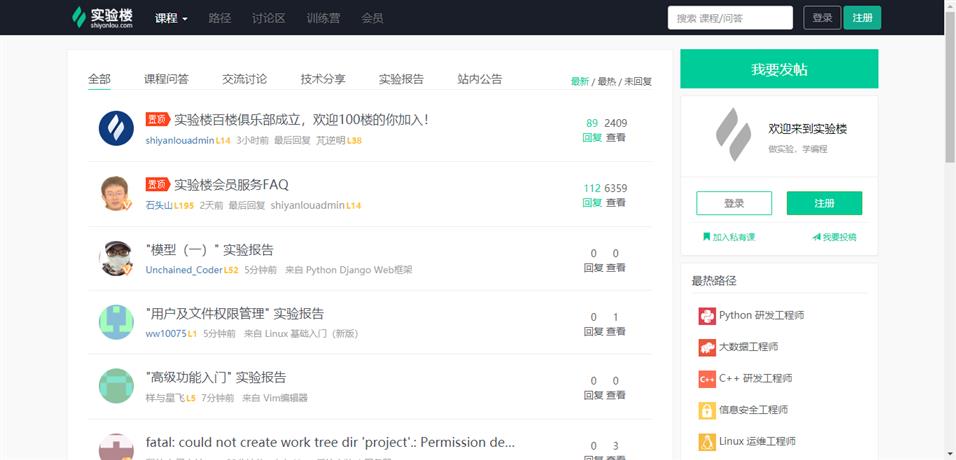Click the 我要投稿 paper-plane link

[x=834, y=237]
